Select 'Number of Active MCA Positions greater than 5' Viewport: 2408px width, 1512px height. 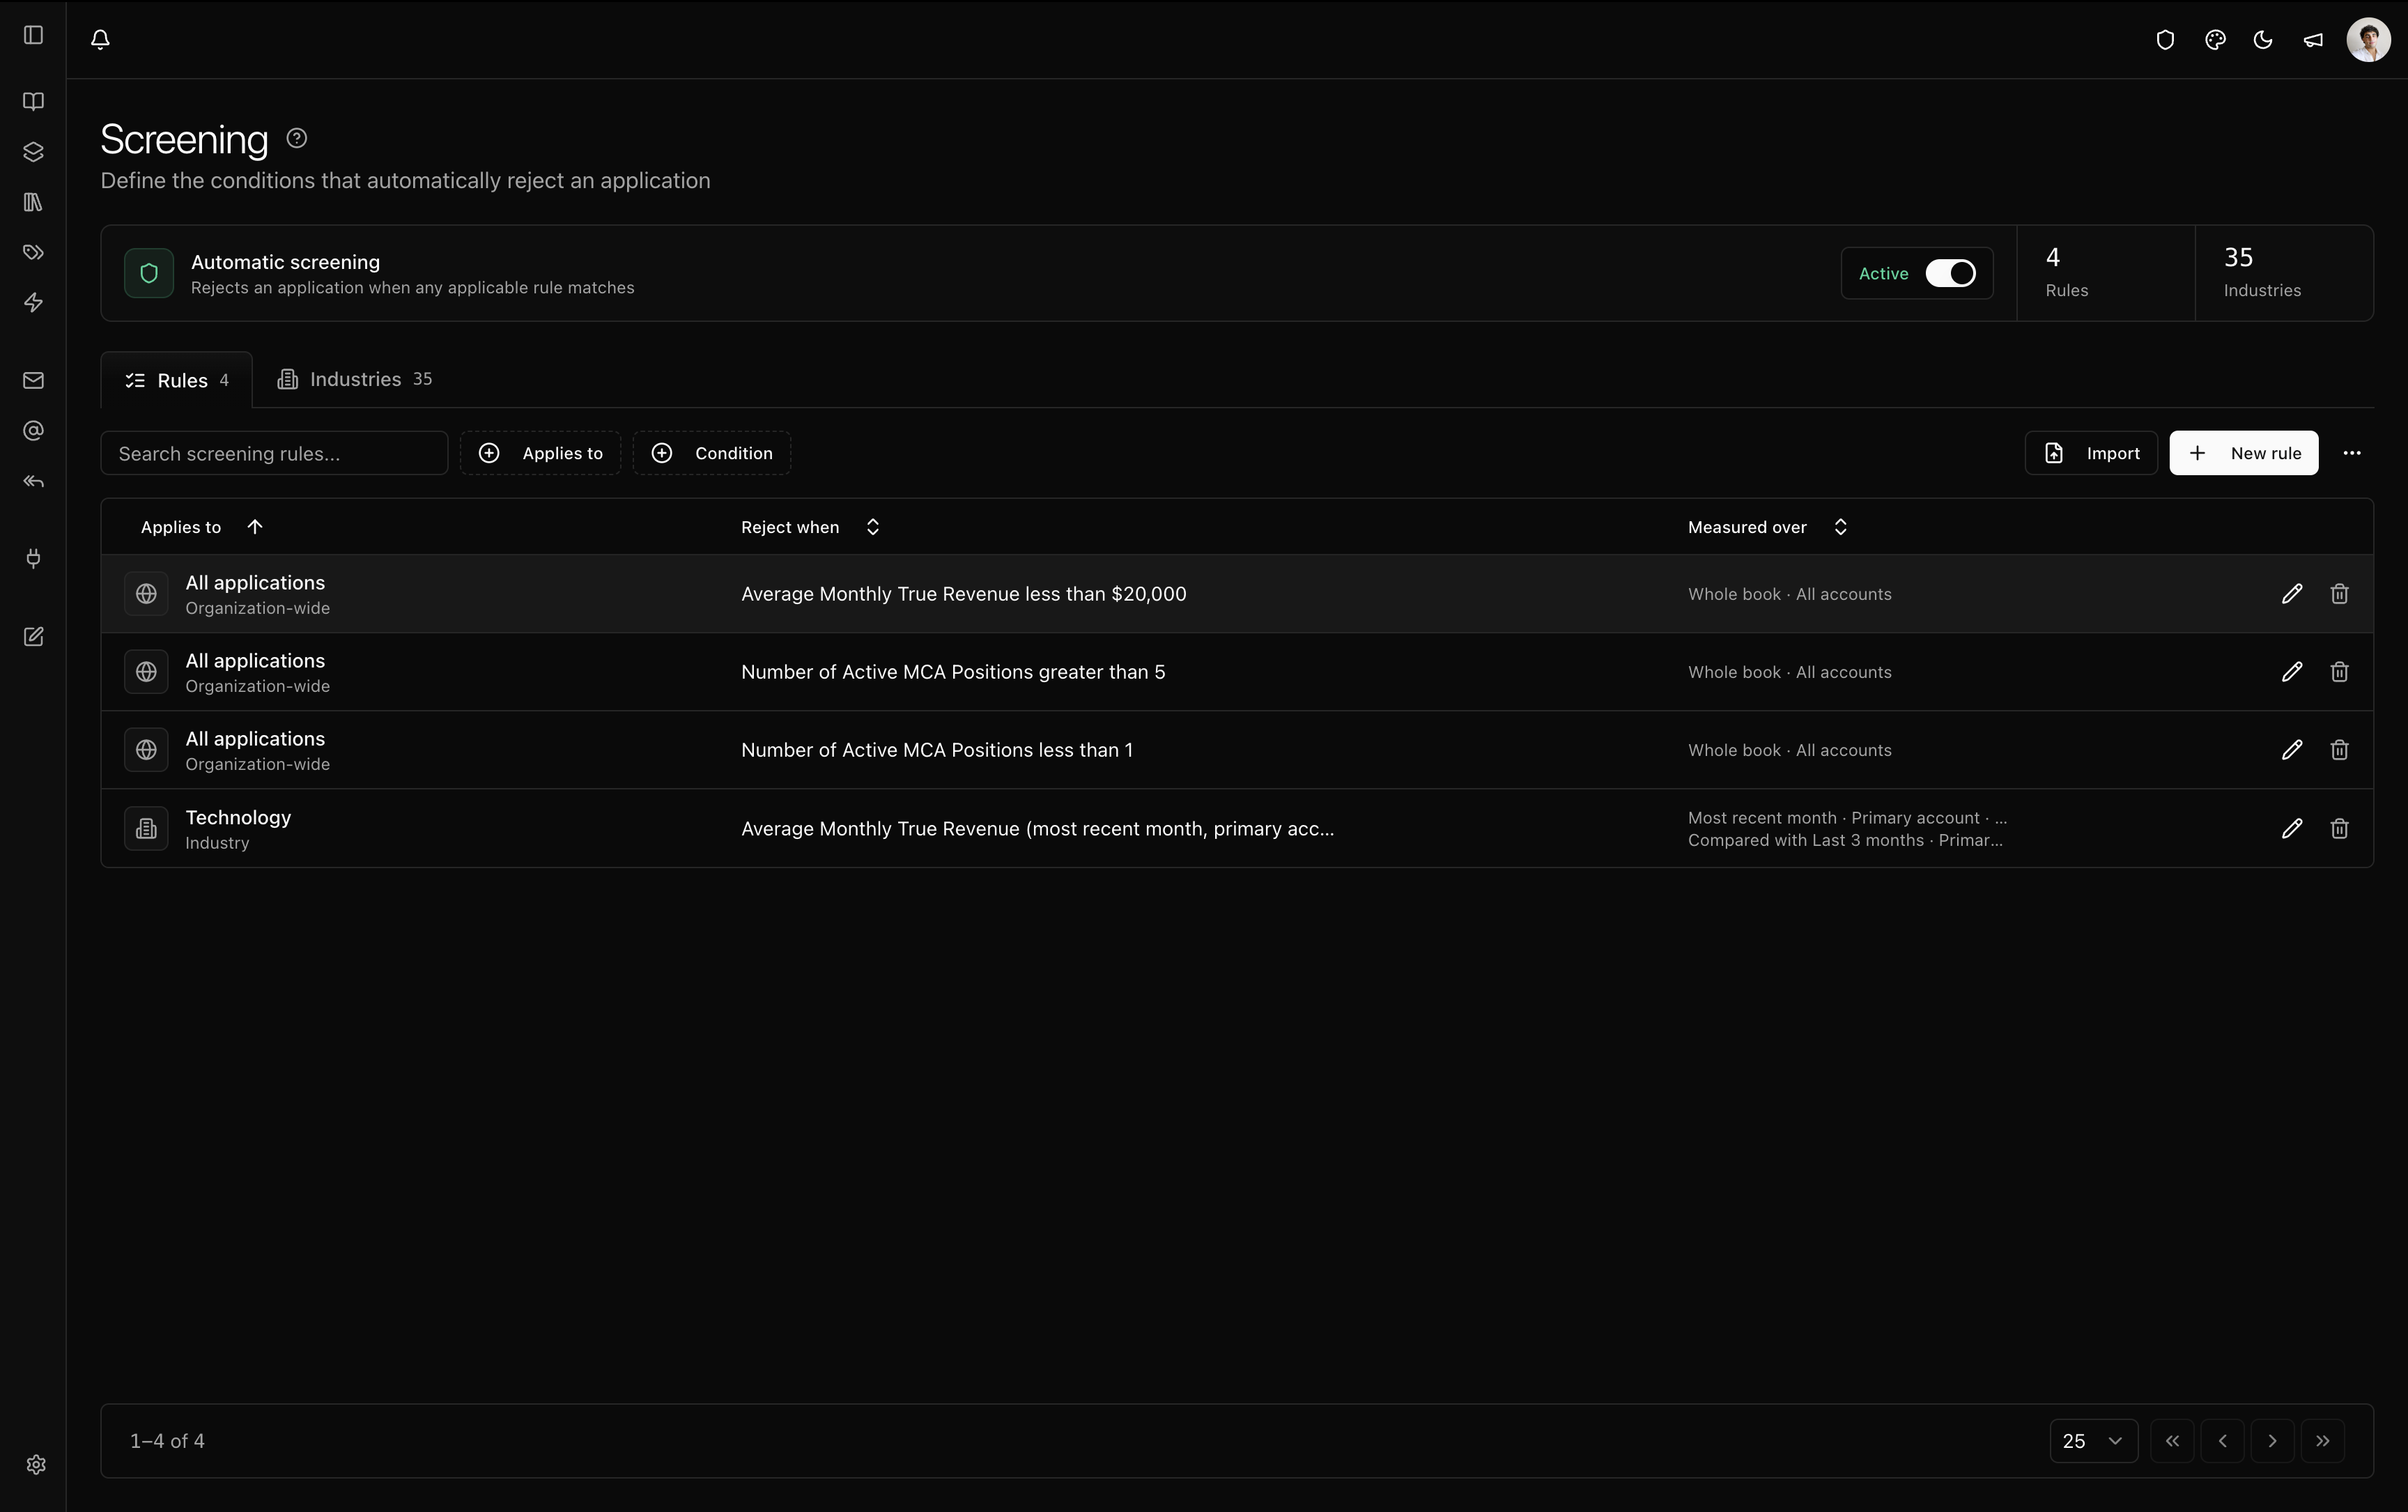(x=953, y=672)
